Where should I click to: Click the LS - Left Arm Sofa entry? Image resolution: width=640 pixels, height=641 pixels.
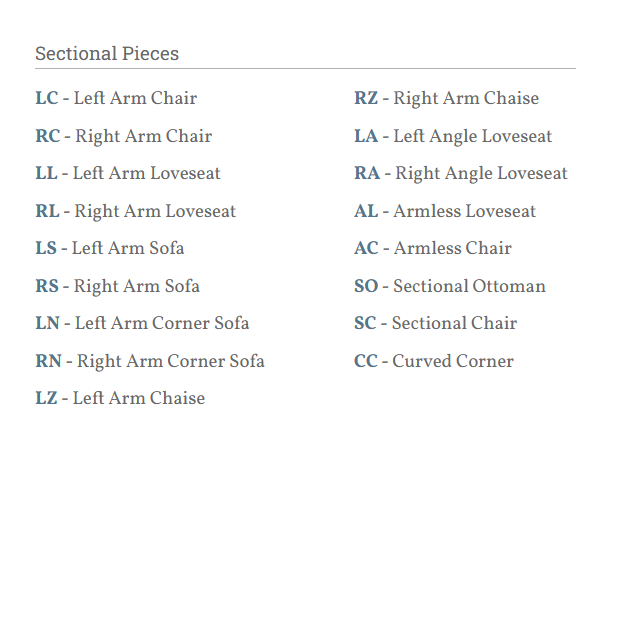click(110, 249)
